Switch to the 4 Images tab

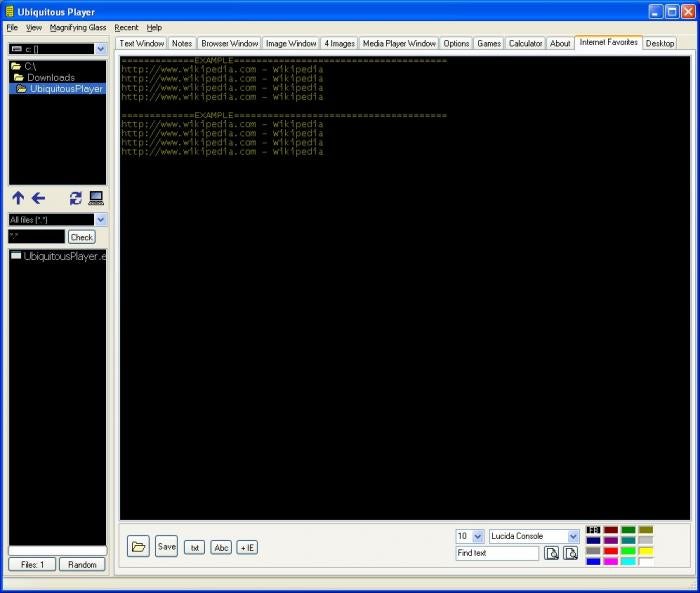339,43
